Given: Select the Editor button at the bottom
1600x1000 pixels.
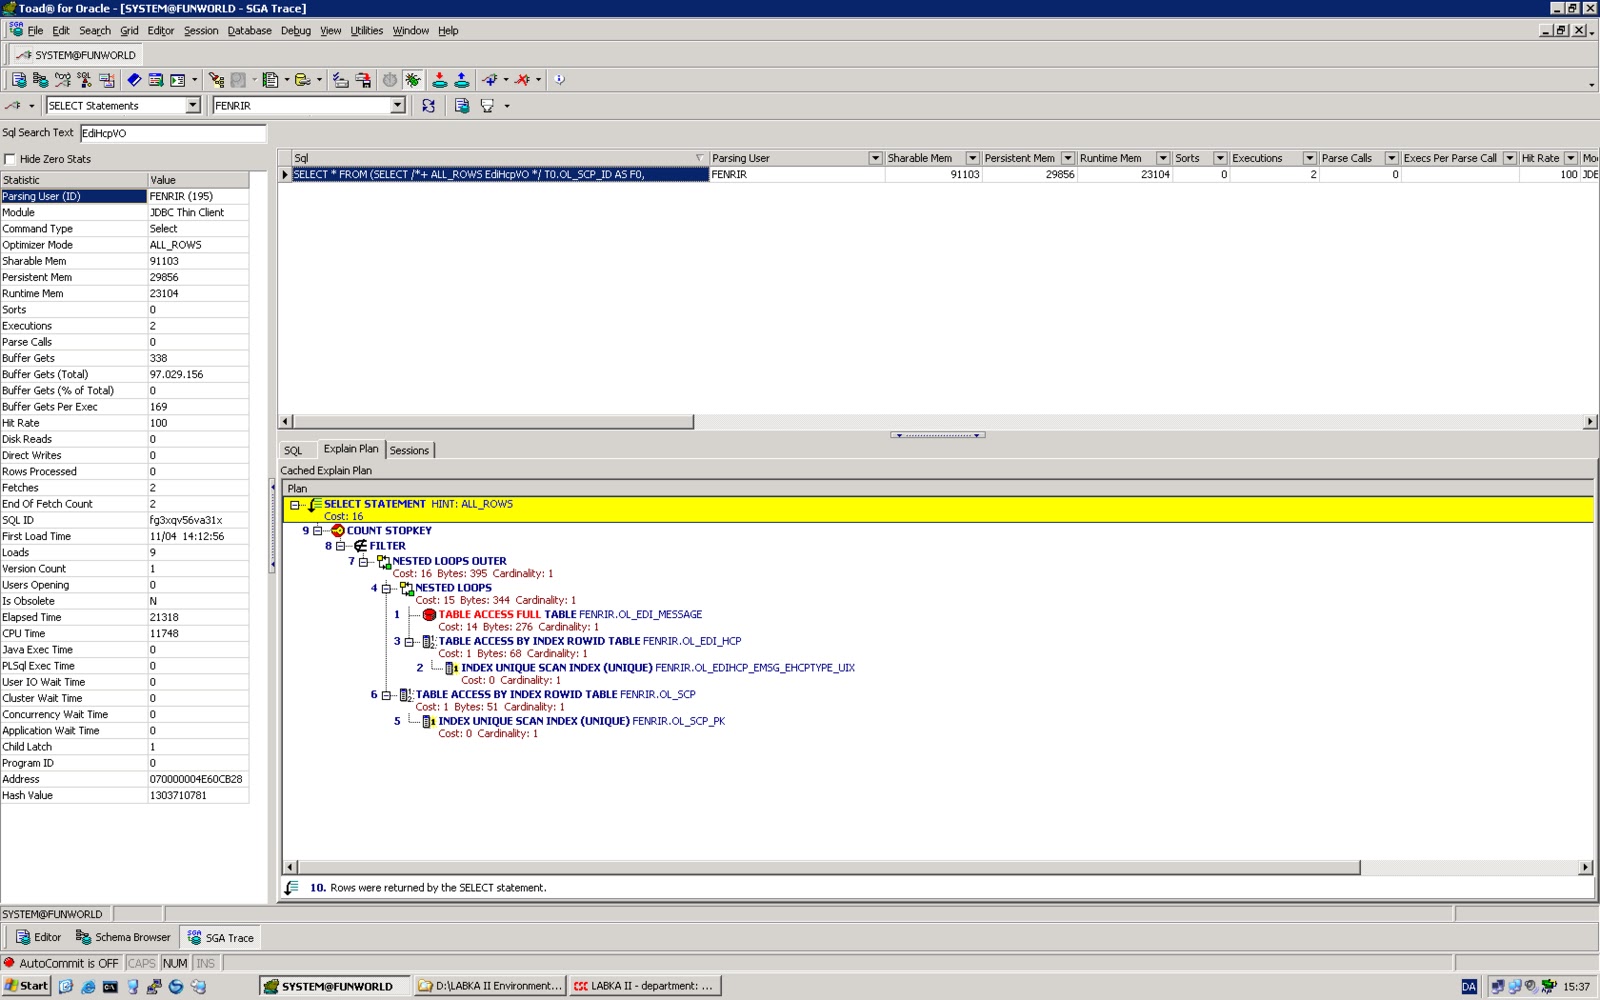Looking at the screenshot, I should tap(40, 937).
